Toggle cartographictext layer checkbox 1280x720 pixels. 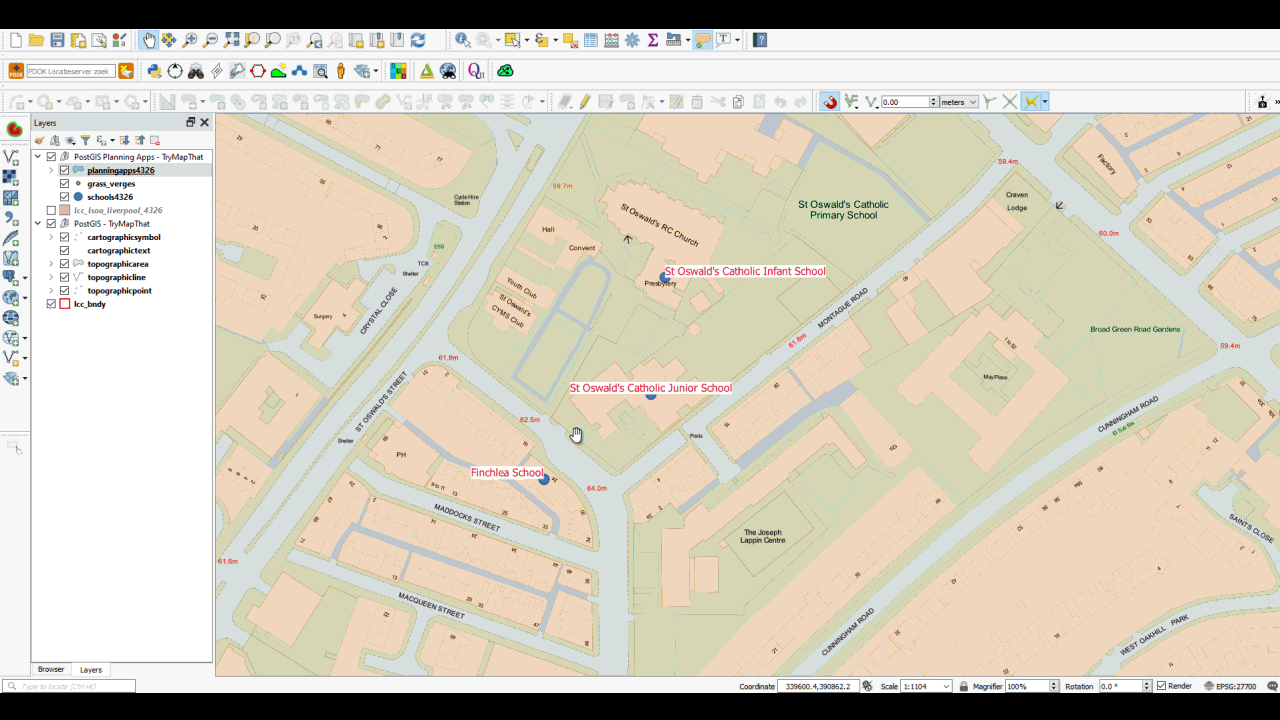[x=64, y=250]
